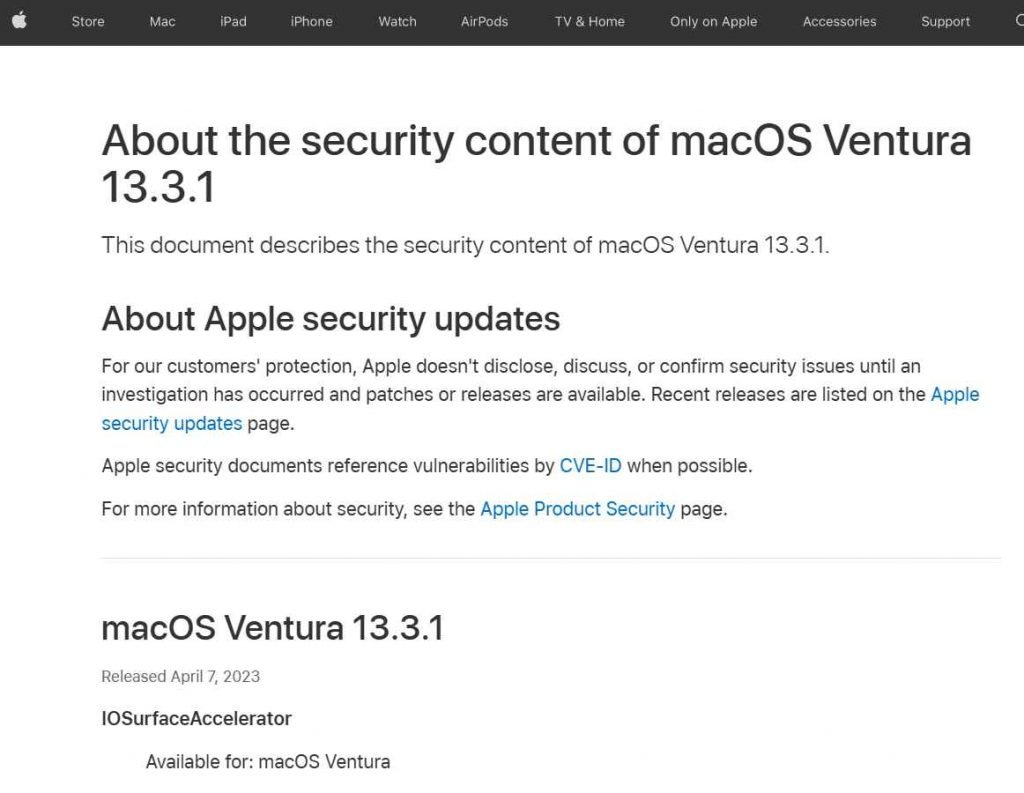
Task: Navigate to the AirPods page
Action: 484,22
